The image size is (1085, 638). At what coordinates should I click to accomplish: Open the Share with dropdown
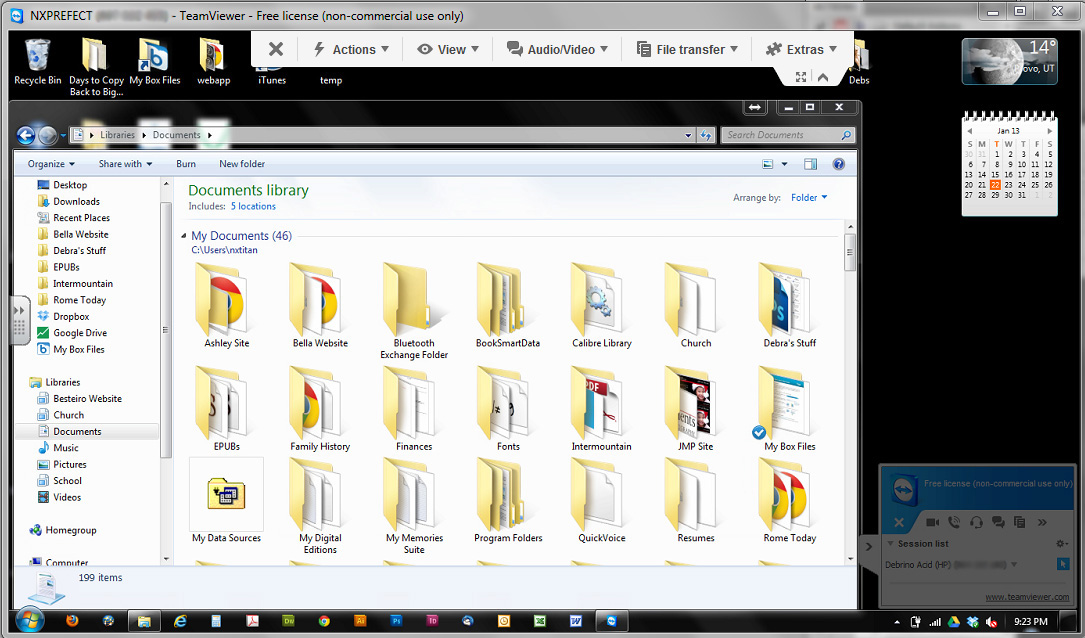pos(125,164)
